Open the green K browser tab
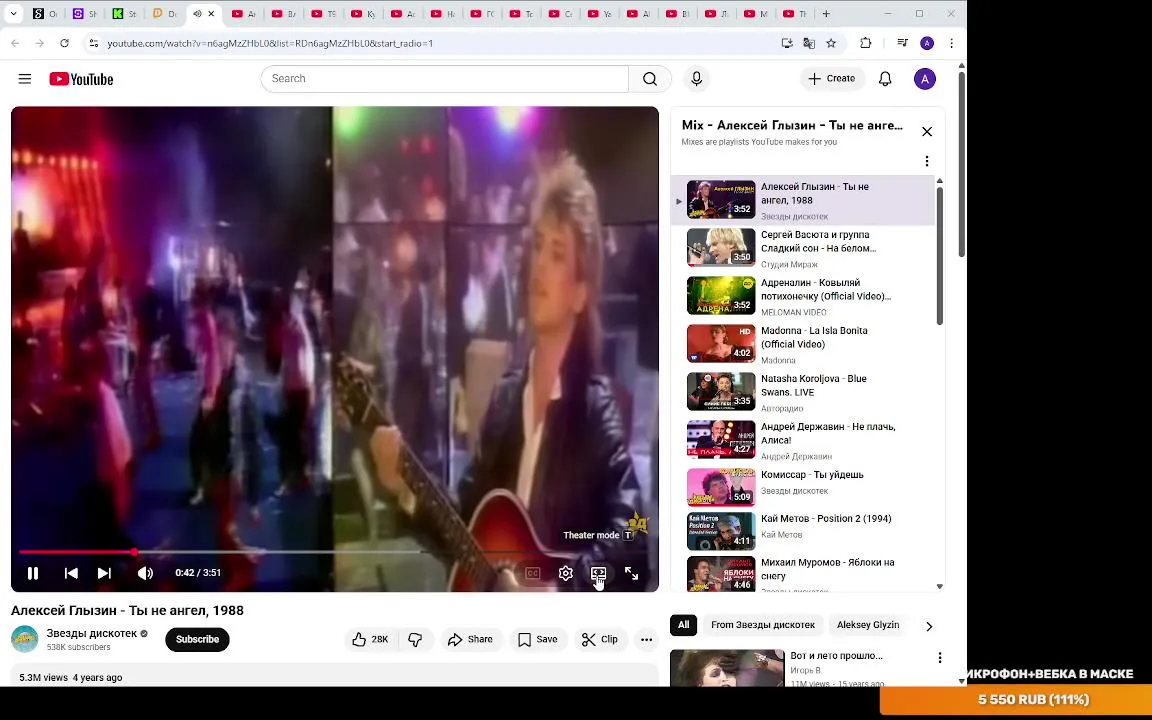 coord(124,13)
